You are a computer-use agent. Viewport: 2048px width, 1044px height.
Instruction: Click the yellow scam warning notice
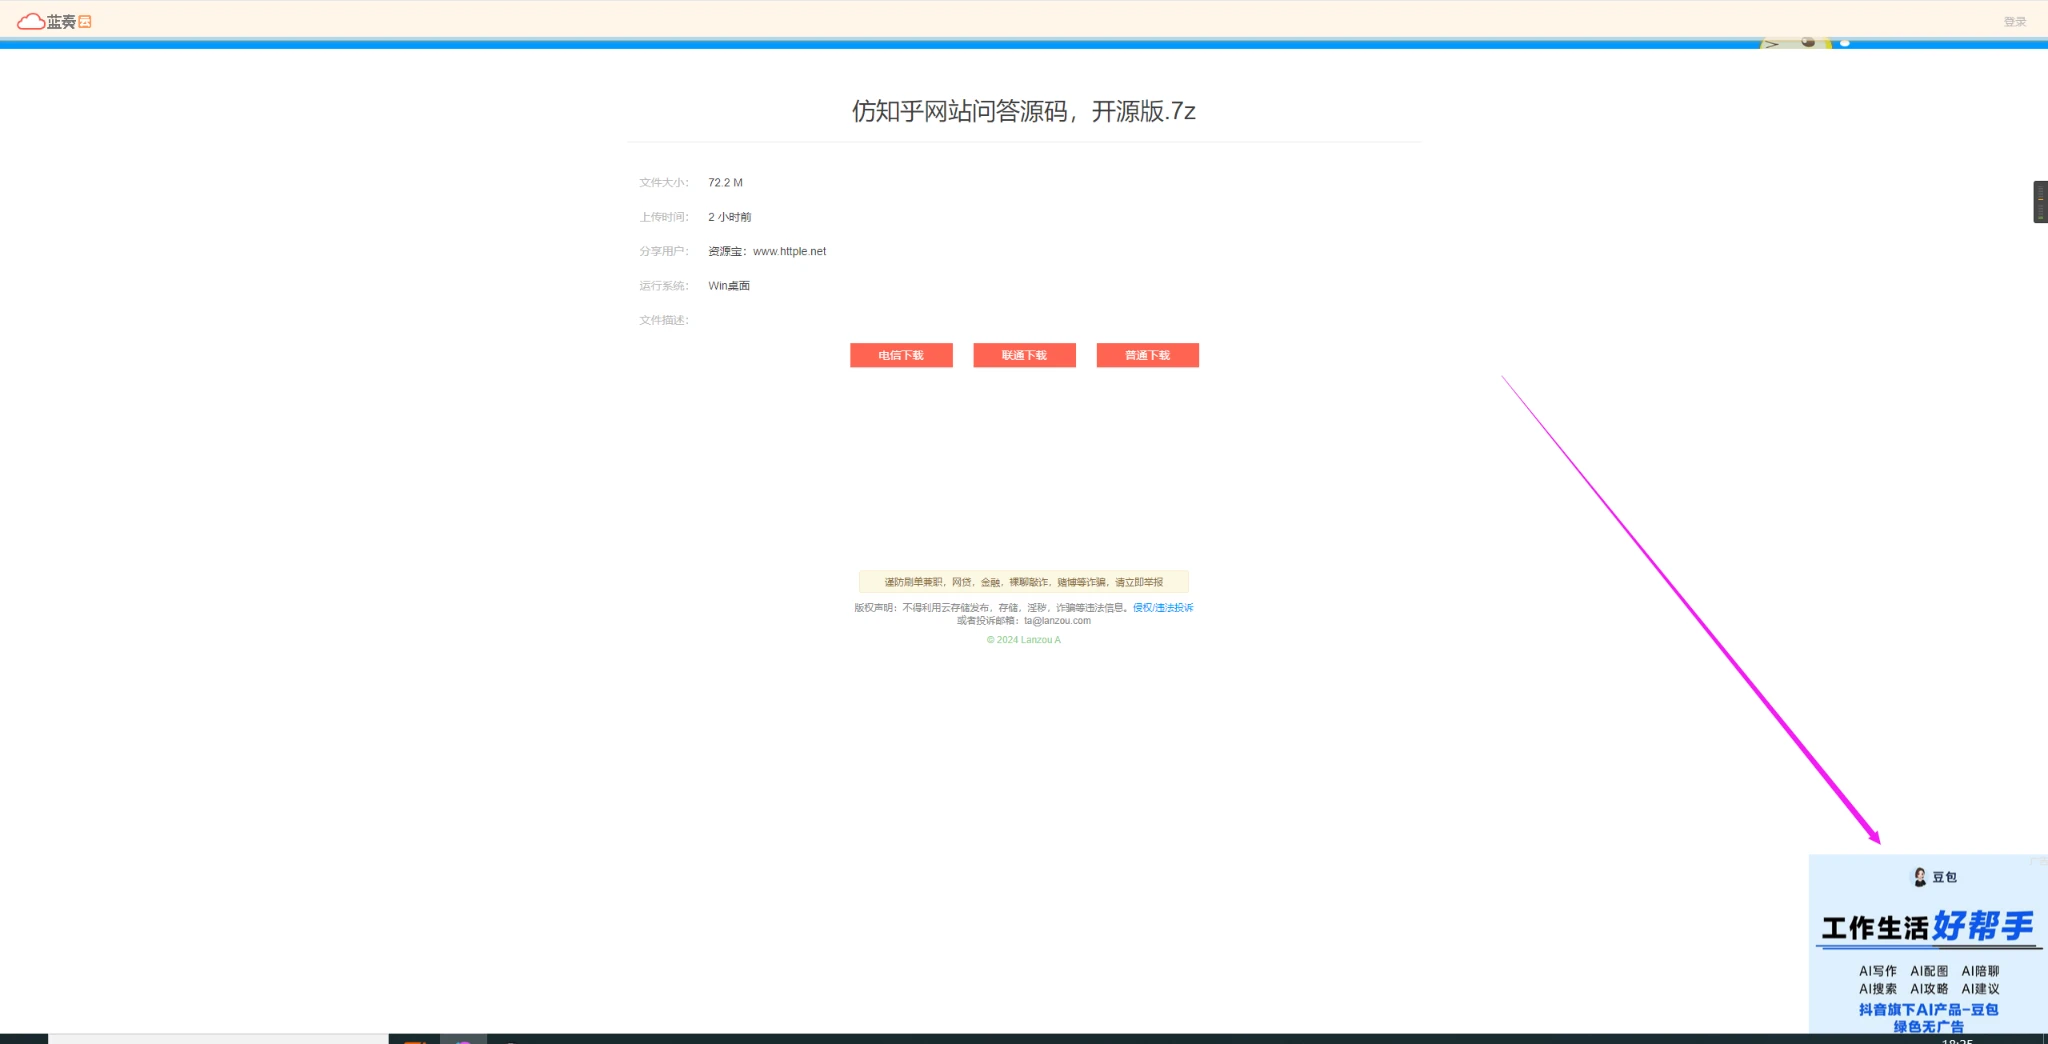[1023, 582]
